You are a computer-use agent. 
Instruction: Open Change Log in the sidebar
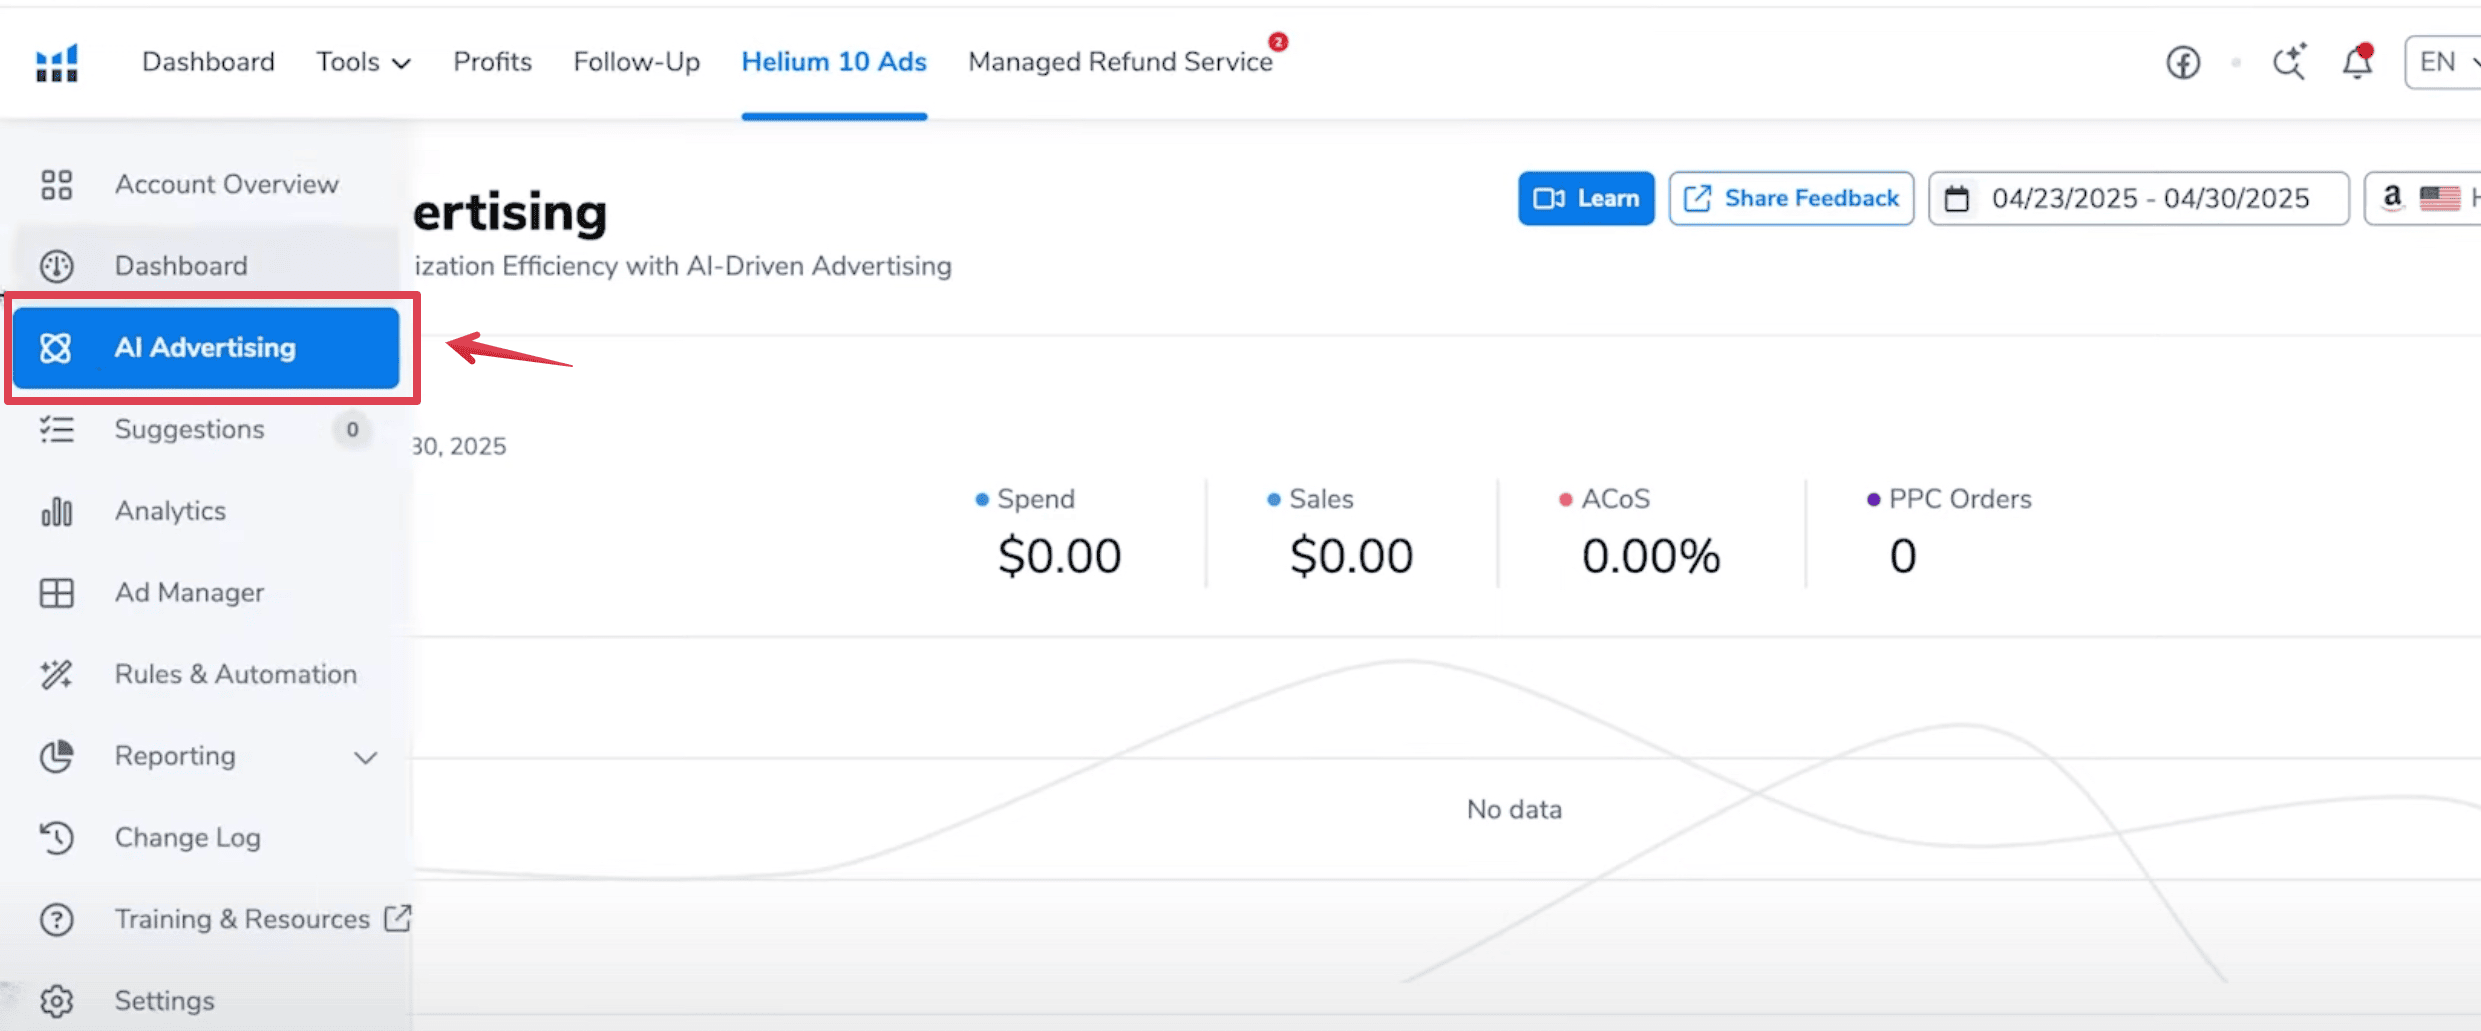pyautogui.click(x=187, y=837)
